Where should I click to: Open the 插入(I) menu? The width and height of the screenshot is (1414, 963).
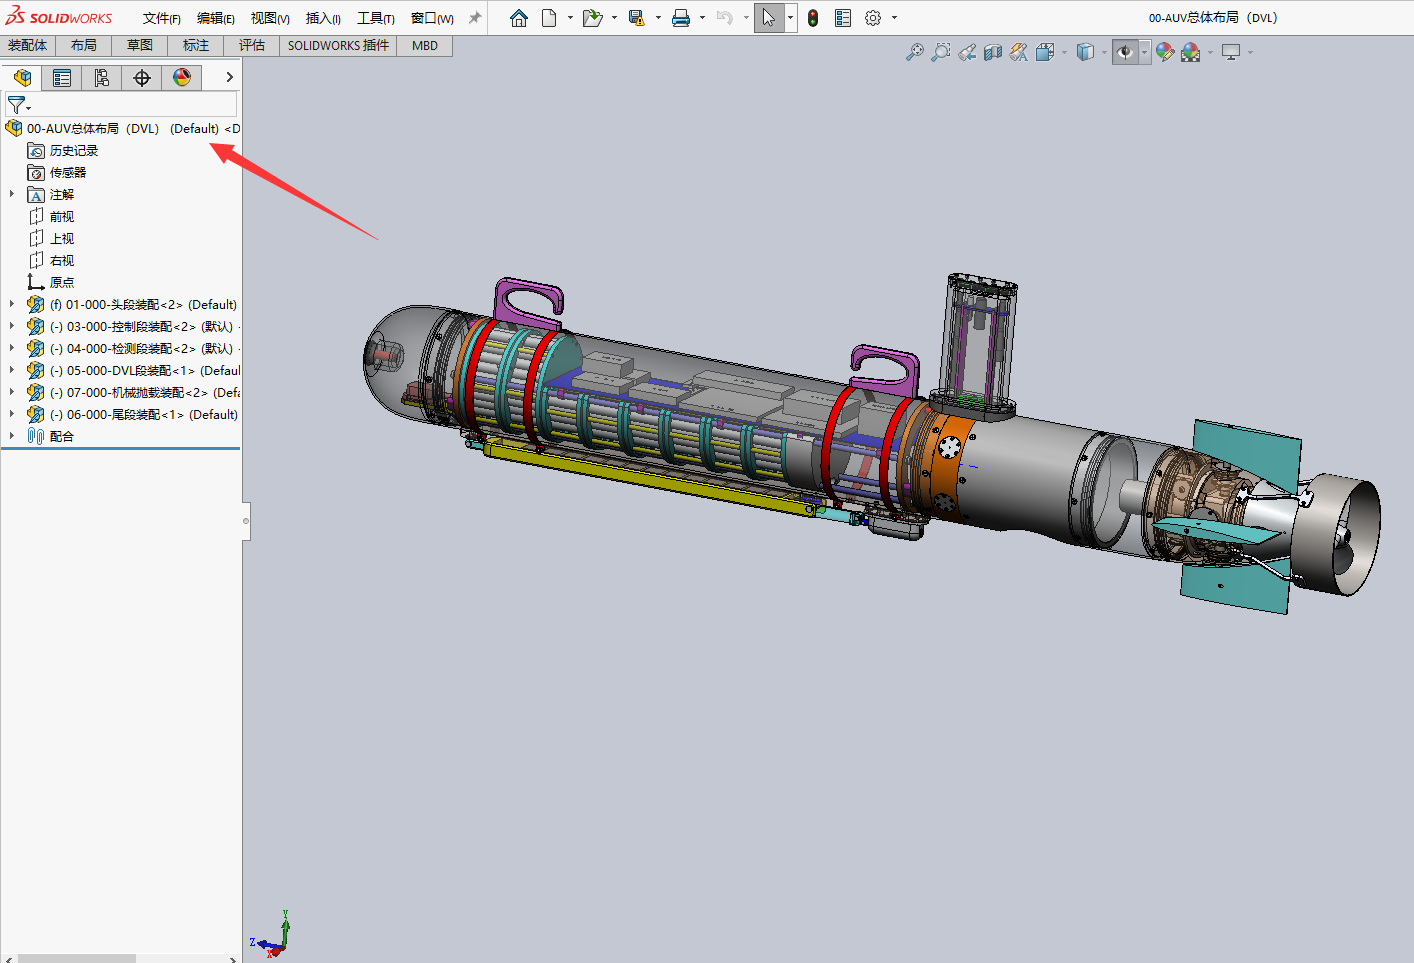[x=323, y=18]
